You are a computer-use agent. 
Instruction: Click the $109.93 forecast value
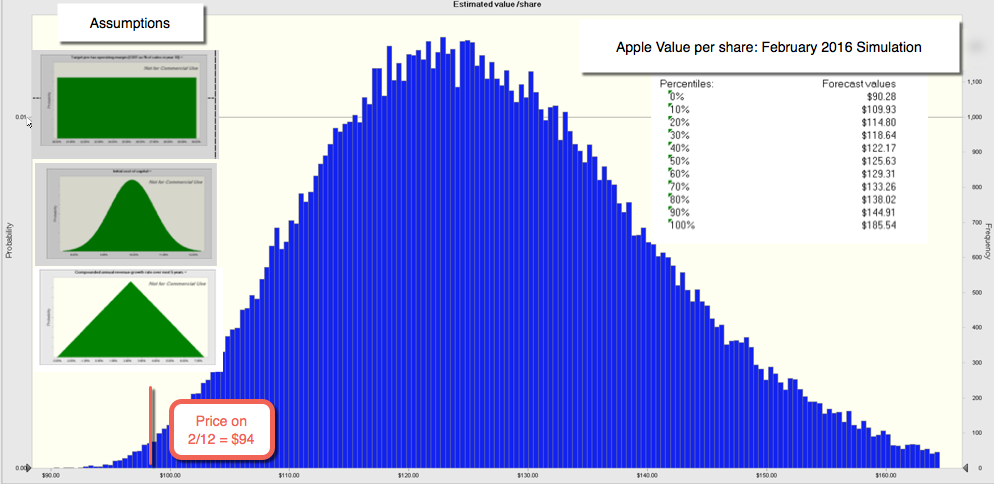[x=879, y=110]
